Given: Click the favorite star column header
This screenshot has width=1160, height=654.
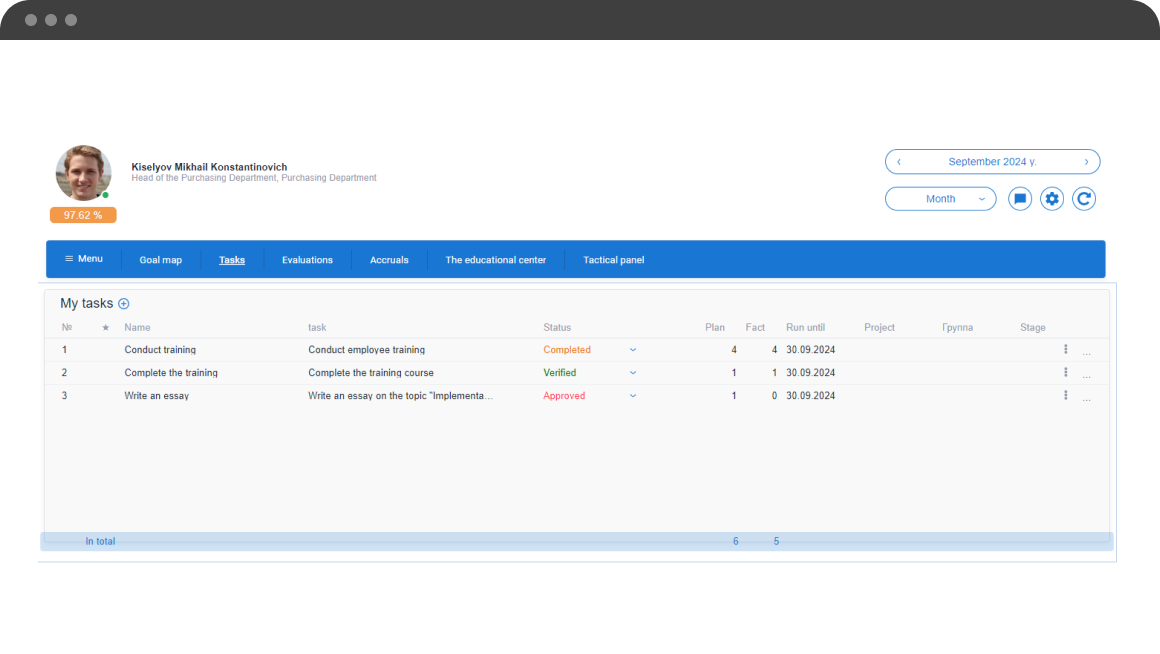Looking at the screenshot, I should tap(105, 328).
